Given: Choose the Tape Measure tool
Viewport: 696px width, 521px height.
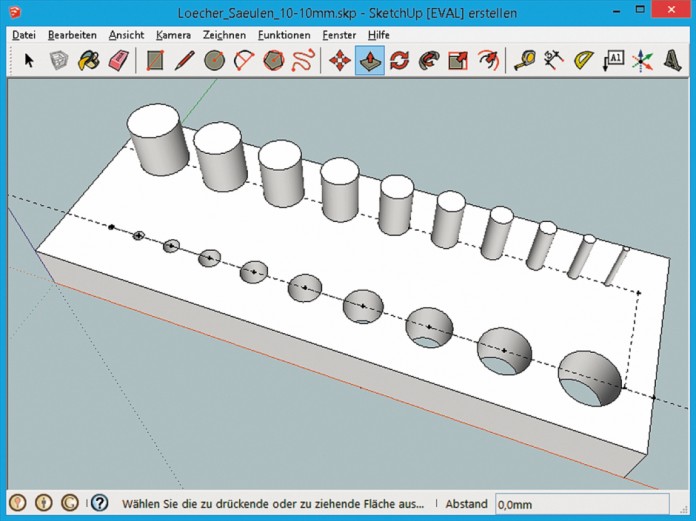Looking at the screenshot, I should 524,61.
